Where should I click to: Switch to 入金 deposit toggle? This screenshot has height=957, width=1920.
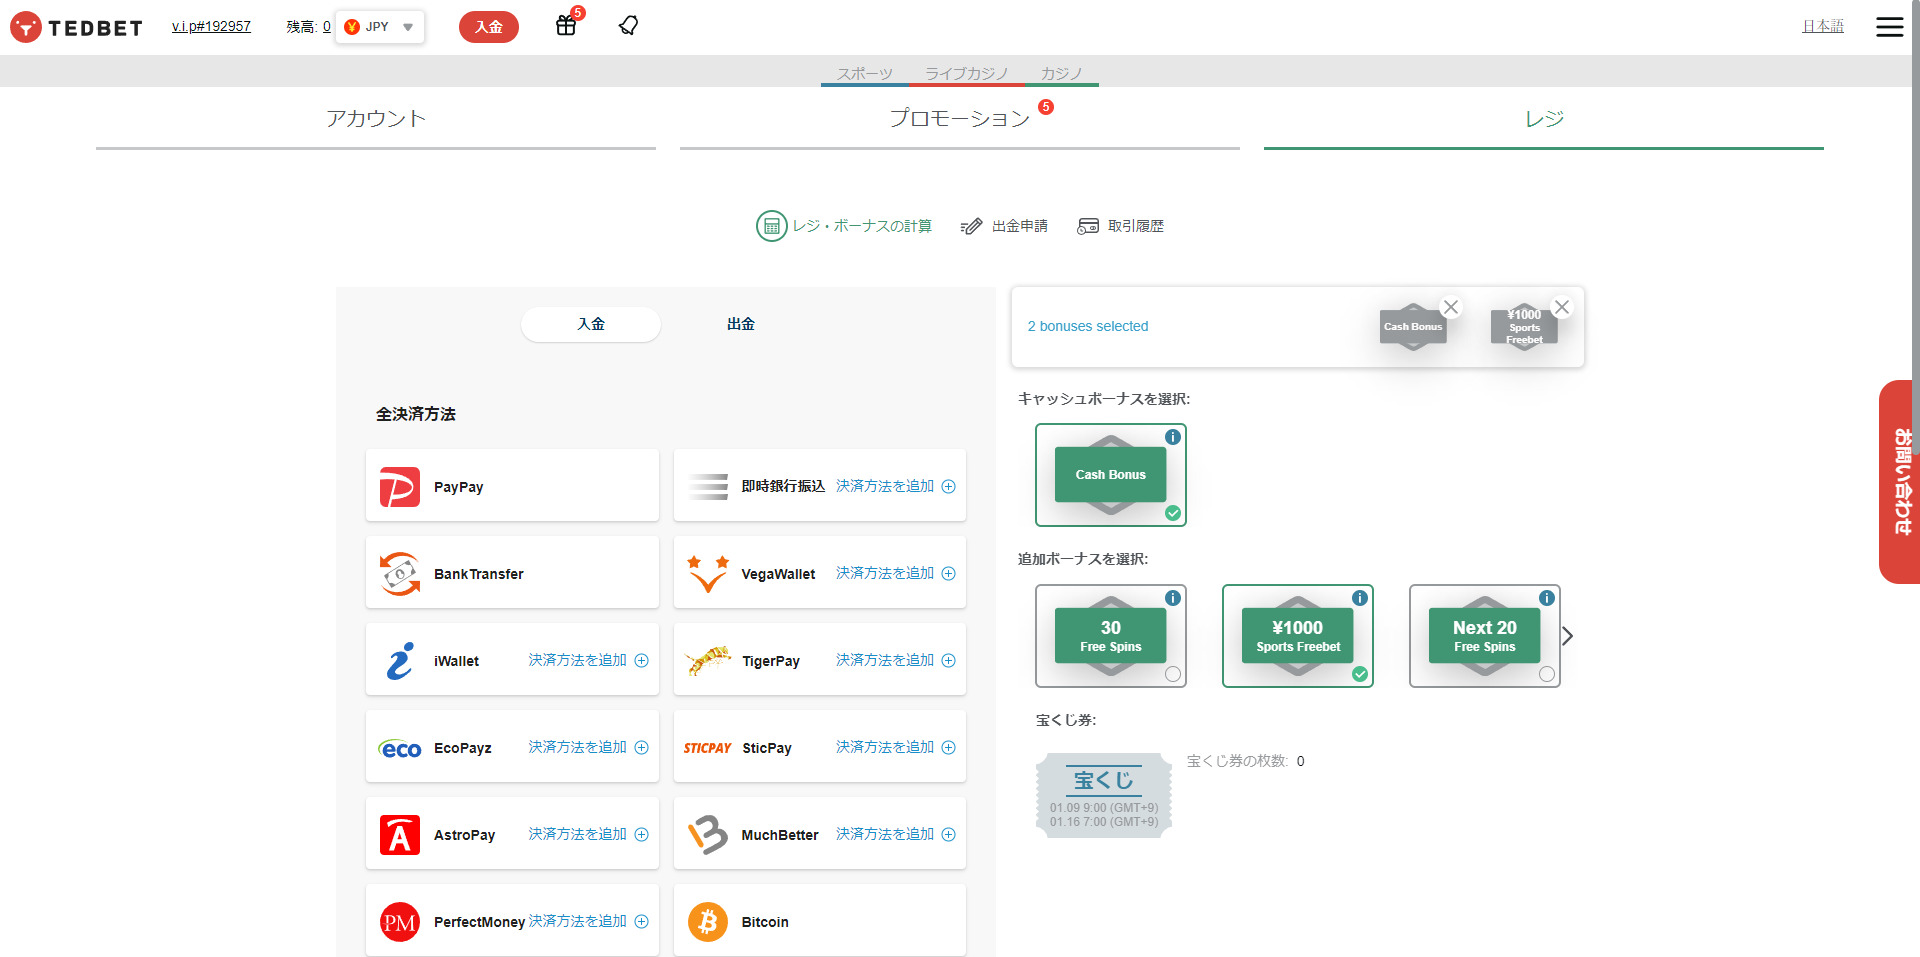coord(591,324)
